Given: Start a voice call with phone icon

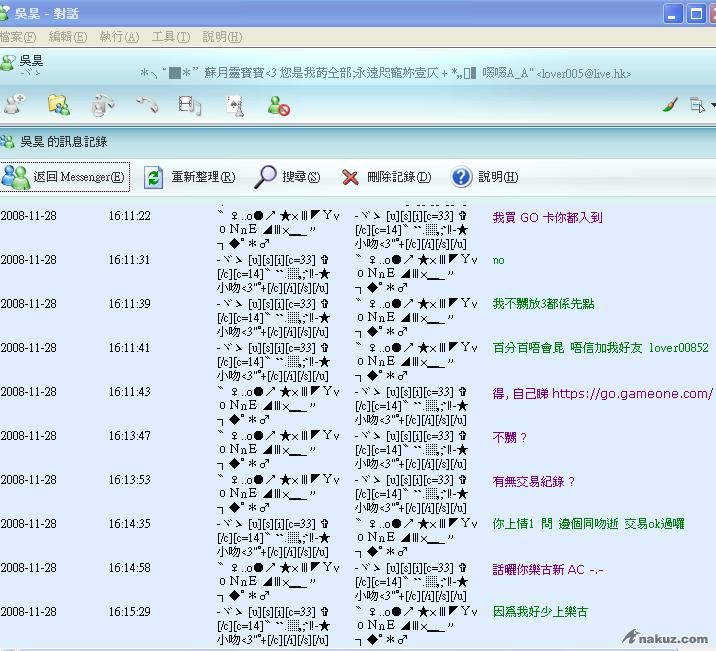Looking at the screenshot, I should (147, 103).
